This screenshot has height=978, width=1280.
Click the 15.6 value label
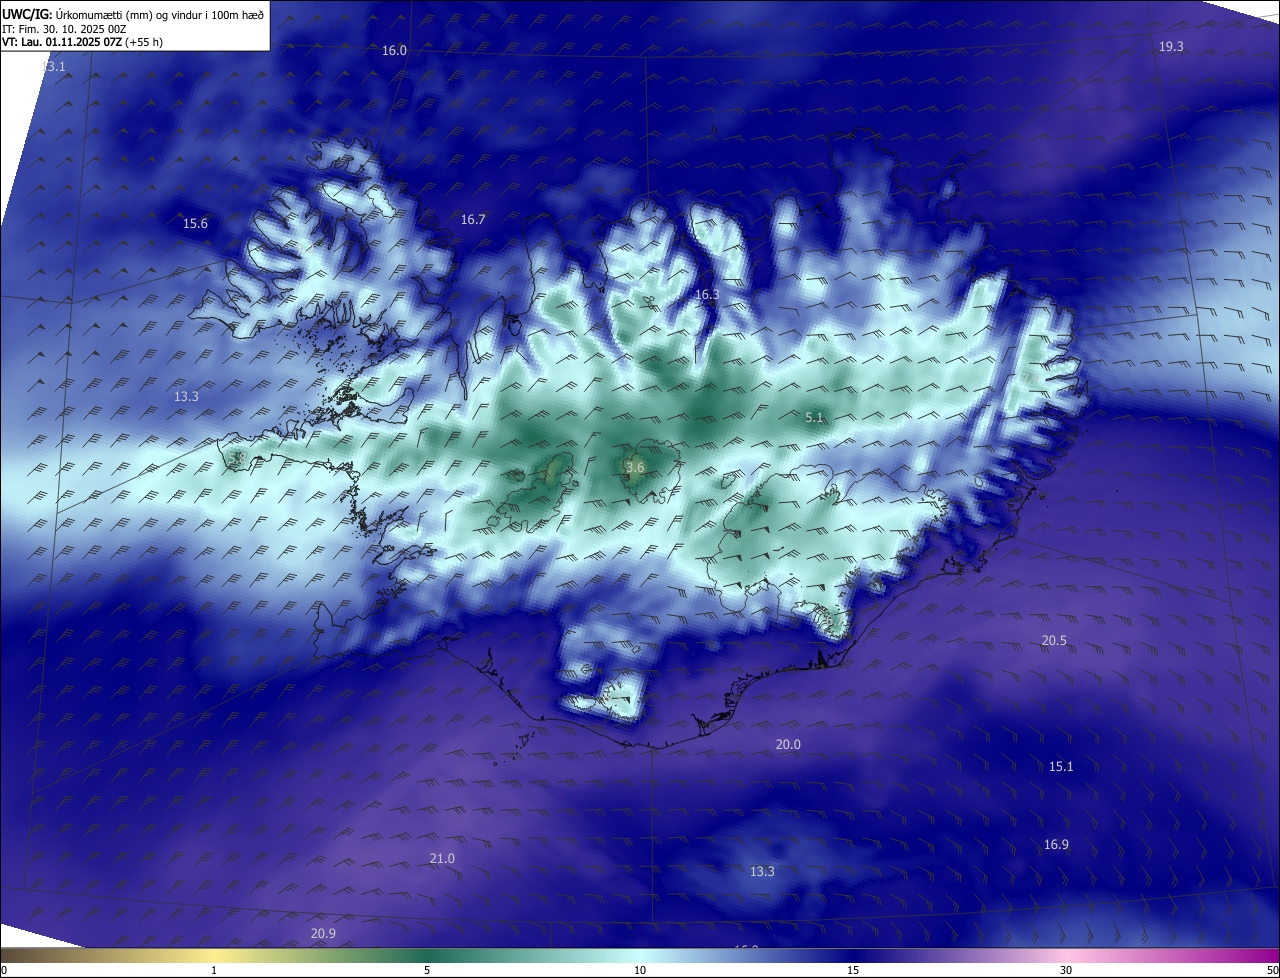tap(195, 223)
